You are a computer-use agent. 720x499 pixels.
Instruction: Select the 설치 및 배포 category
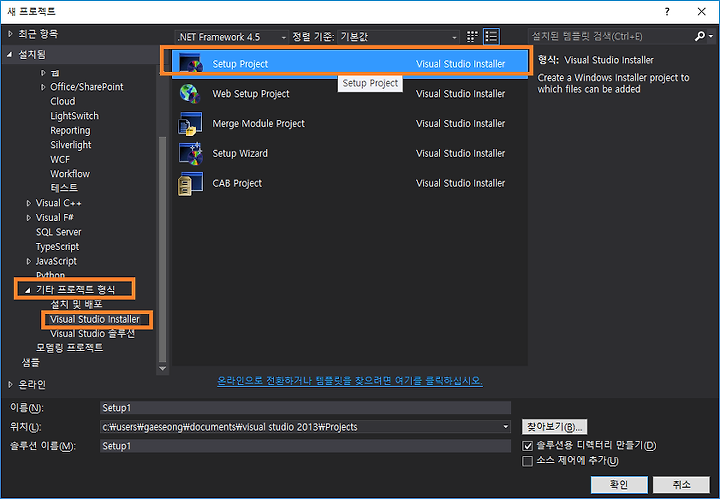tap(76, 304)
